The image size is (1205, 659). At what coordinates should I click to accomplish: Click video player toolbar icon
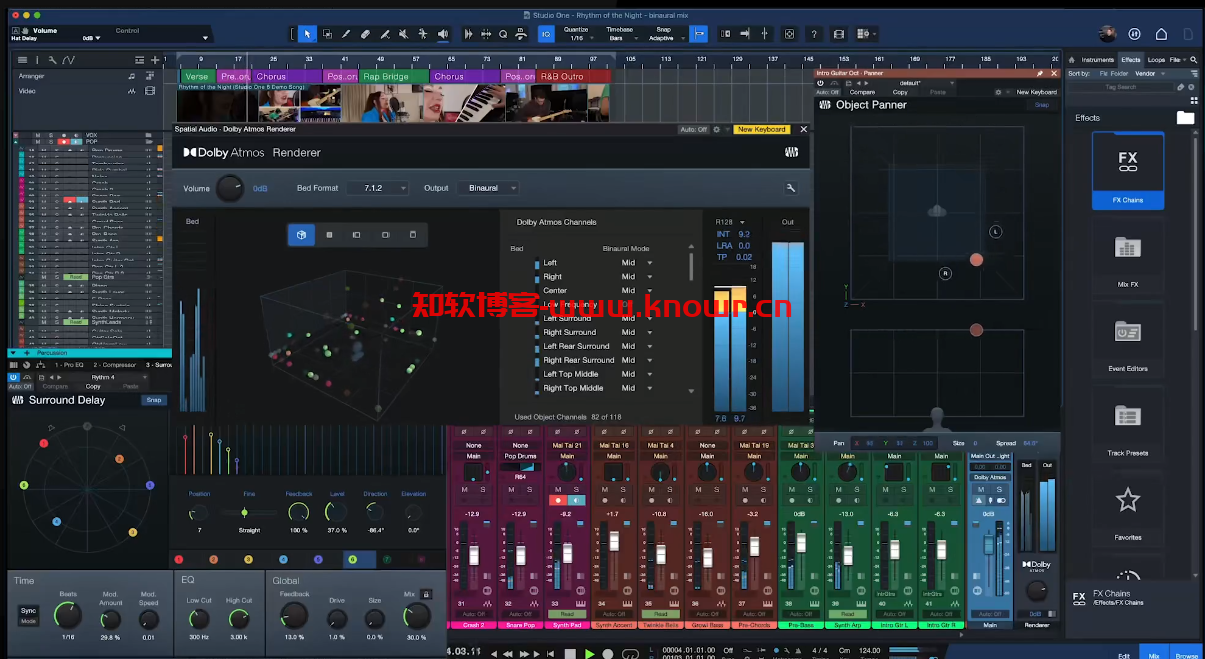pos(839,35)
